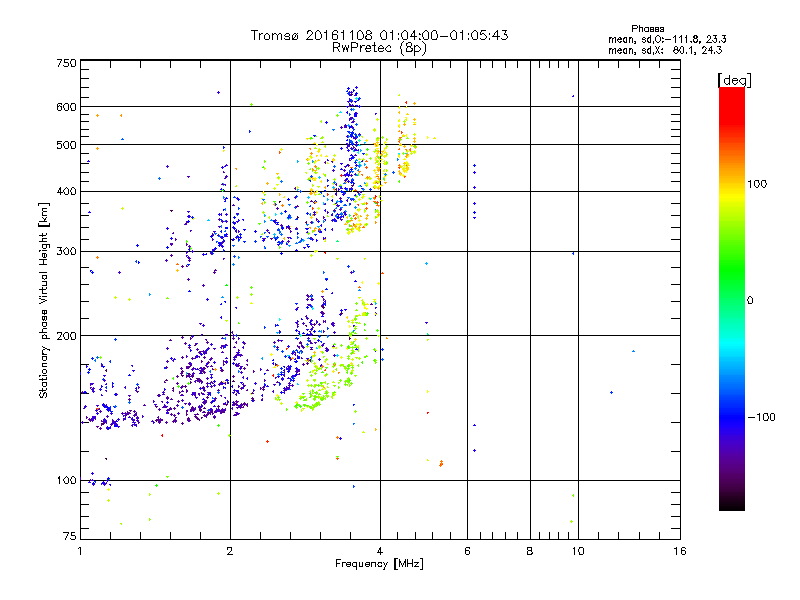800x600 pixels.
Task: Click the plot title 'Tromsø 20161108 01:04:00-01:05:43'
Action: click(x=379, y=35)
